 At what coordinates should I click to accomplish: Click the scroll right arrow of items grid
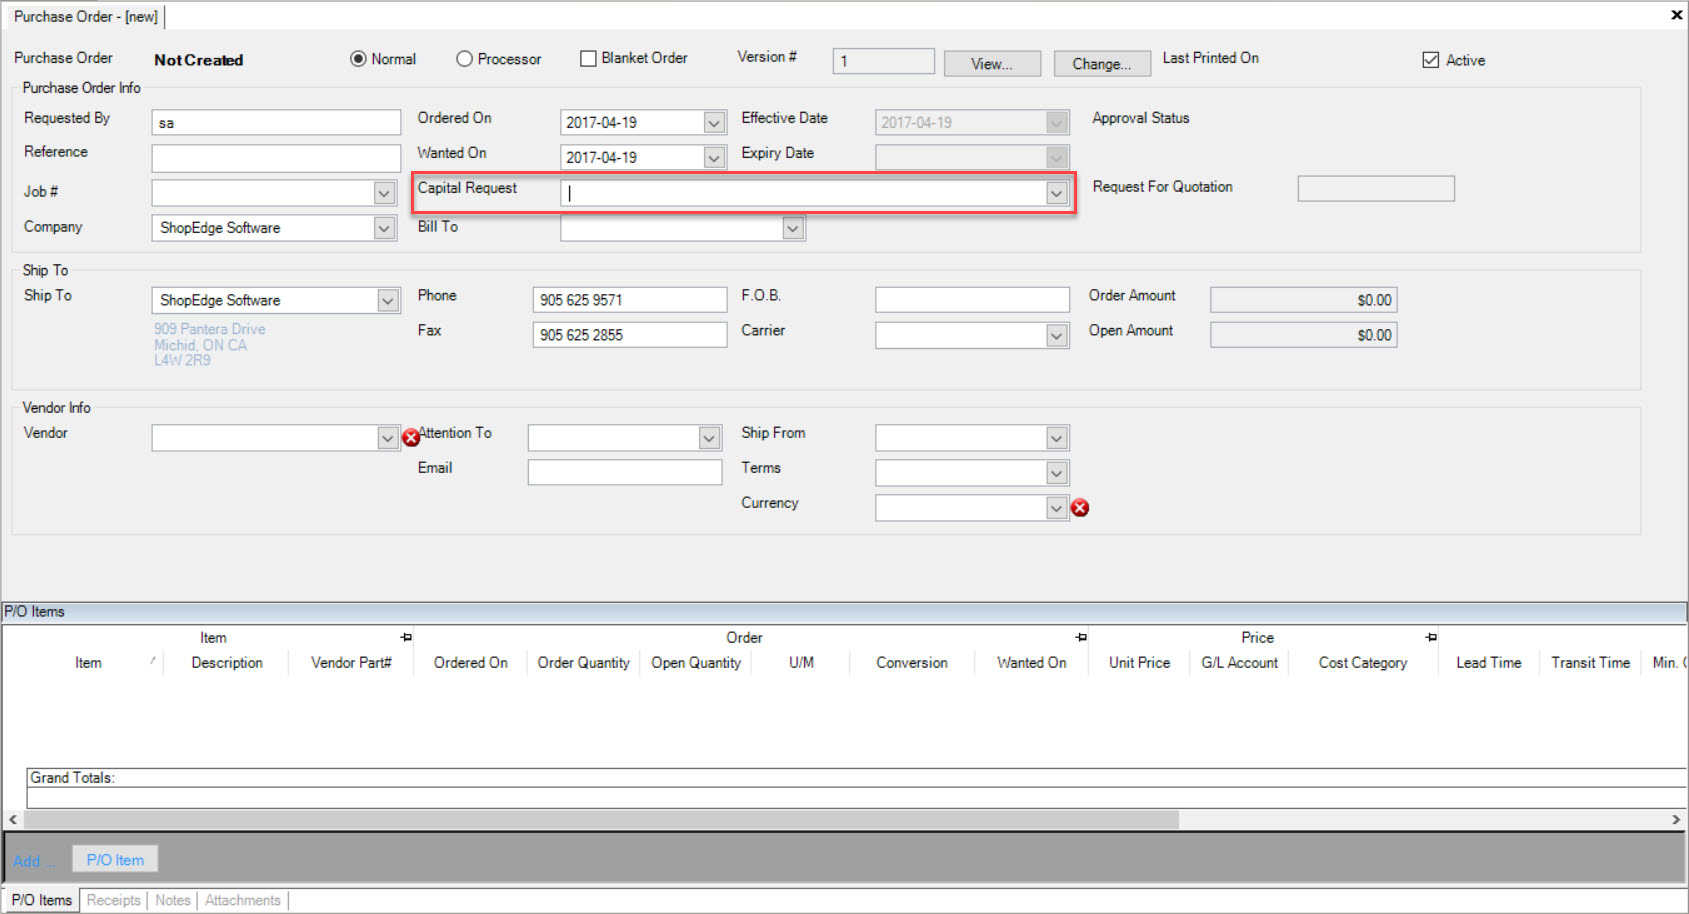tap(1676, 820)
